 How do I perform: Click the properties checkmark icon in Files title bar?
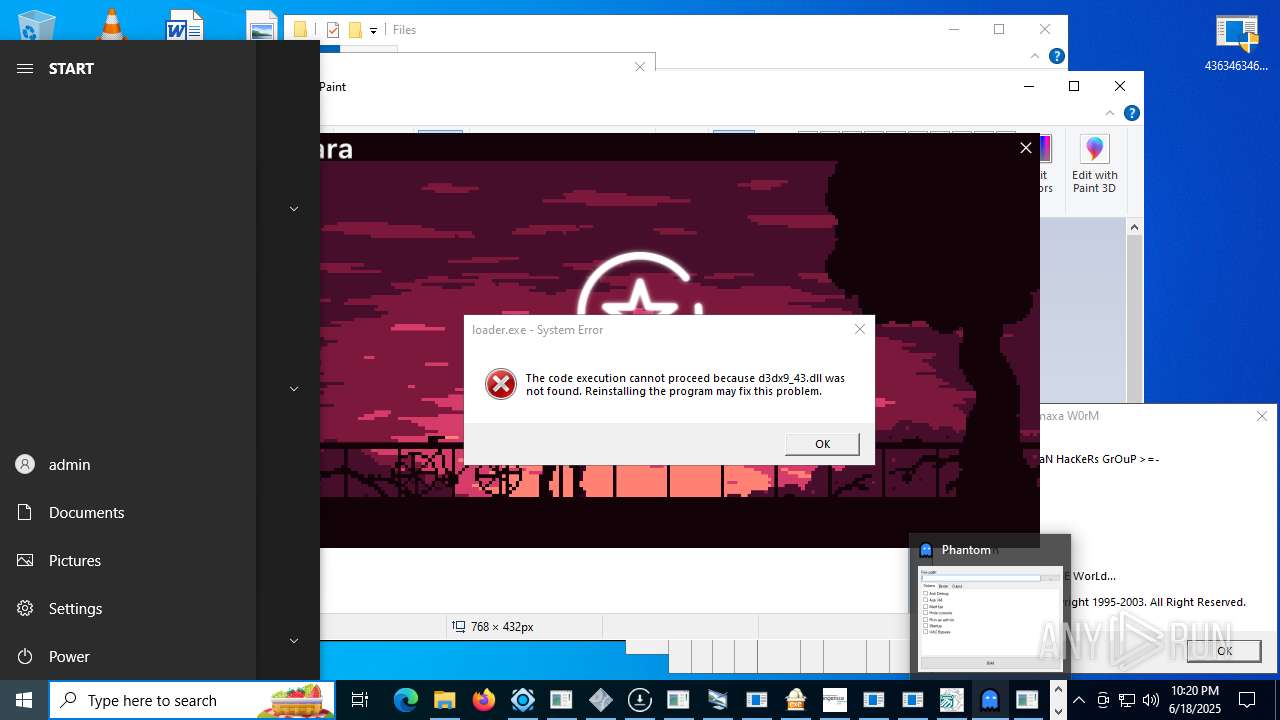(333, 30)
